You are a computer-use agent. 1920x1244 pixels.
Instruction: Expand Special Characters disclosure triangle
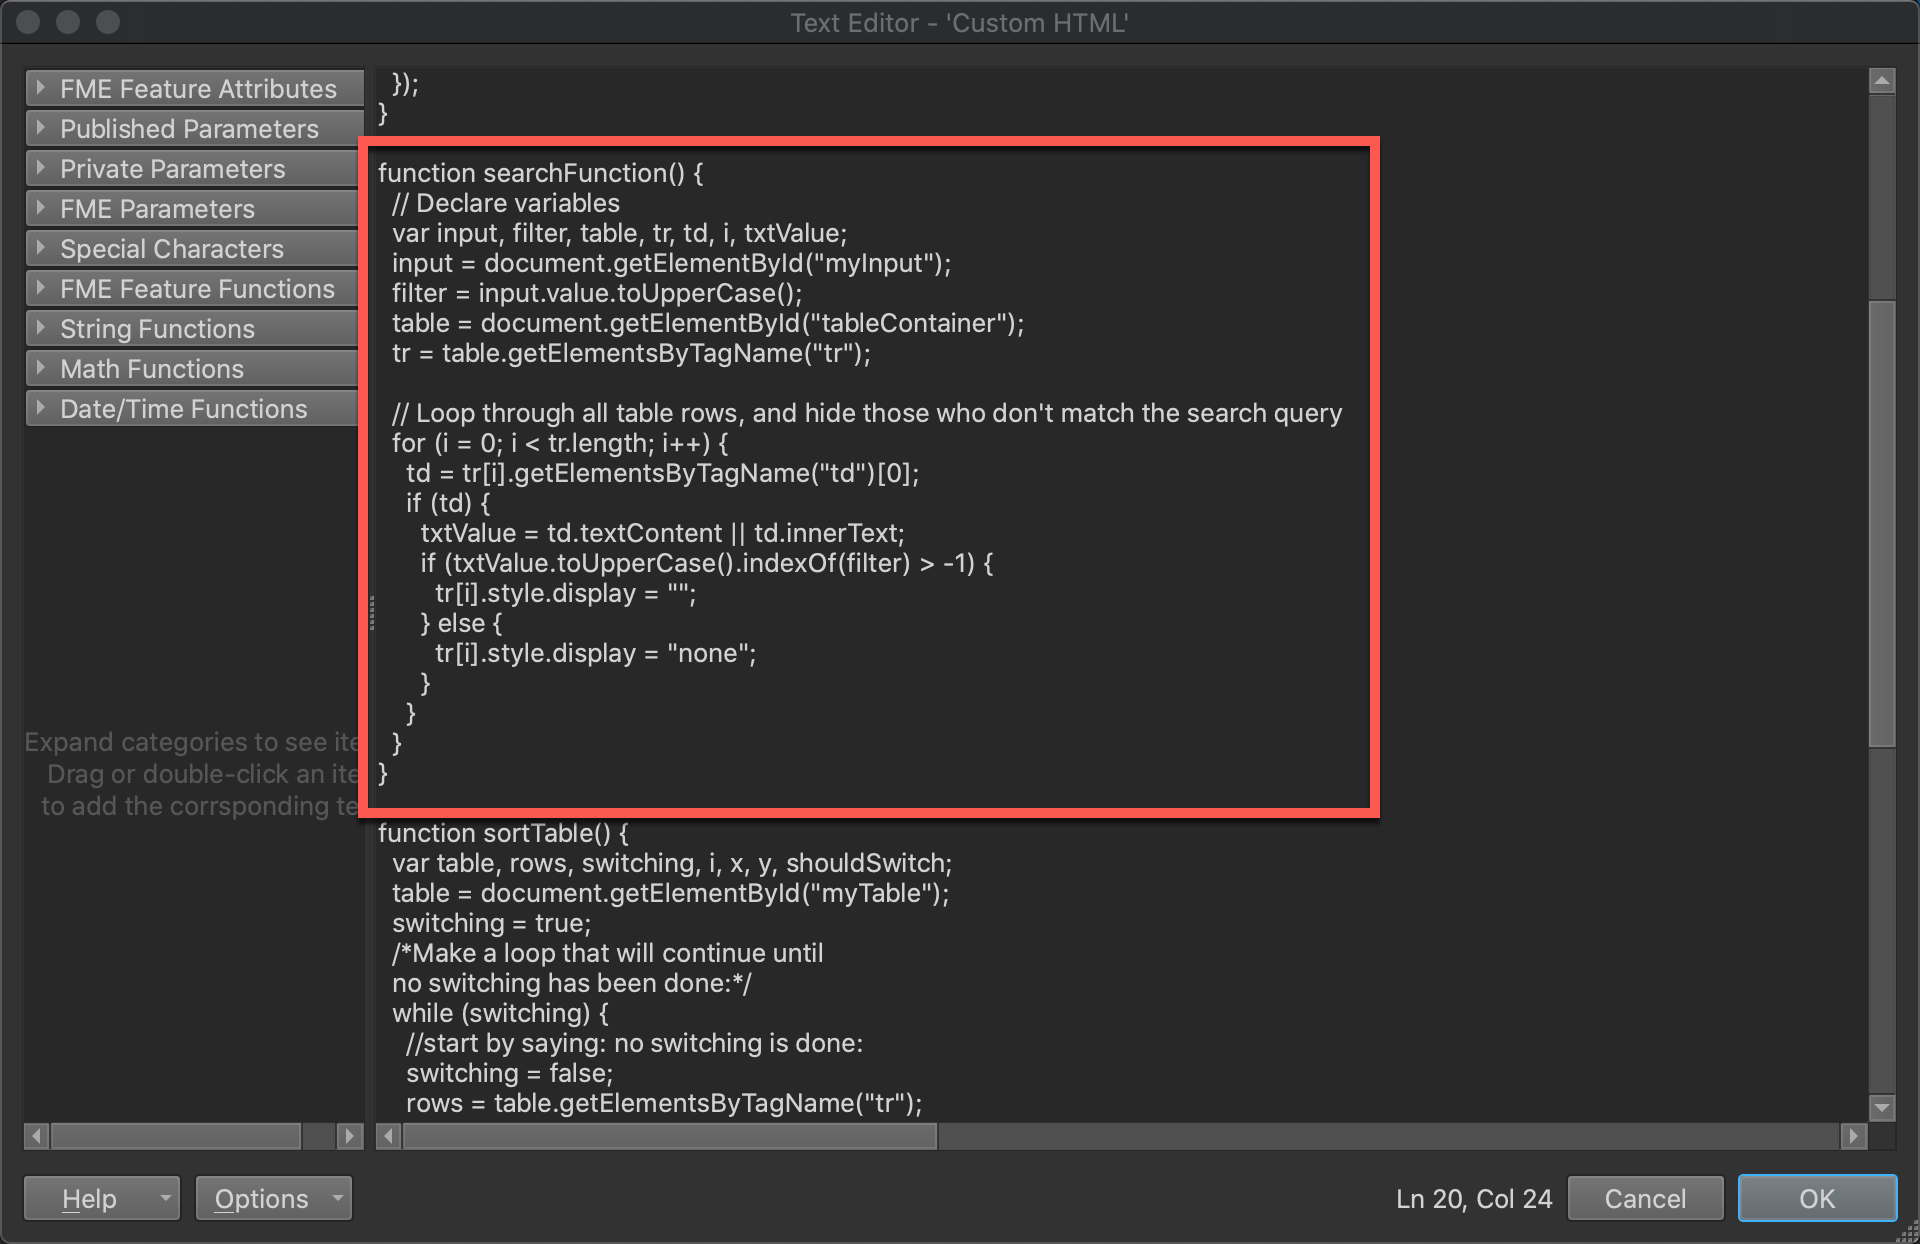point(40,248)
